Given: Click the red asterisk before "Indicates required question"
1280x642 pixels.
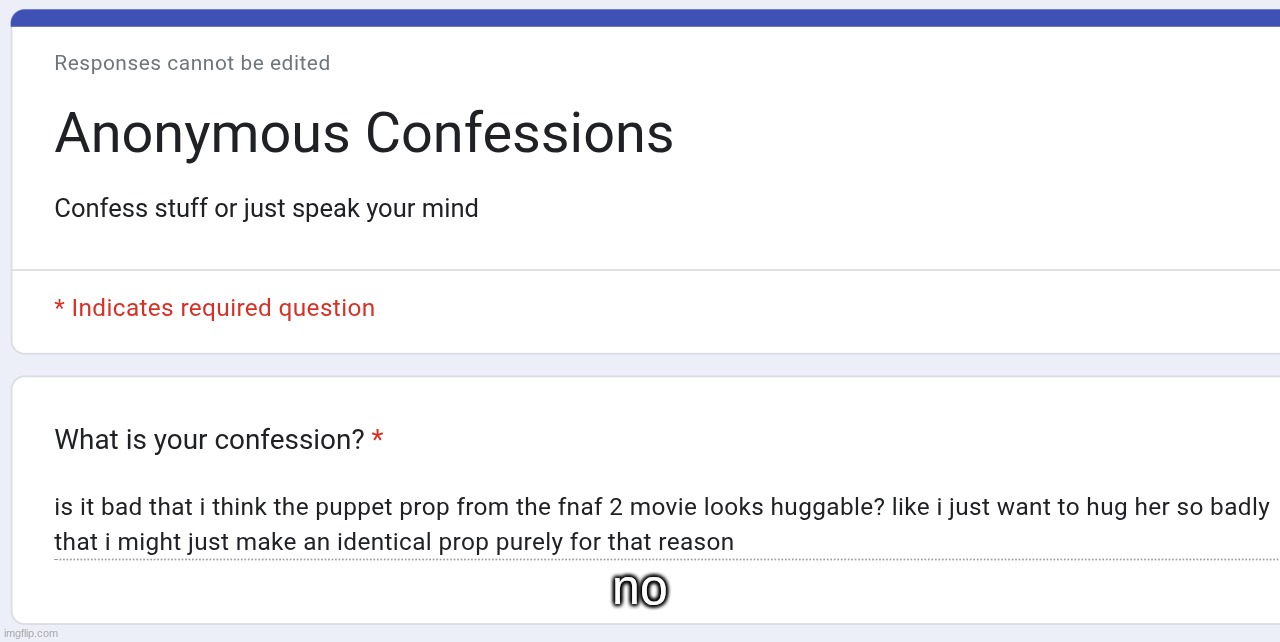Looking at the screenshot, I should click(x=59, y=307).
